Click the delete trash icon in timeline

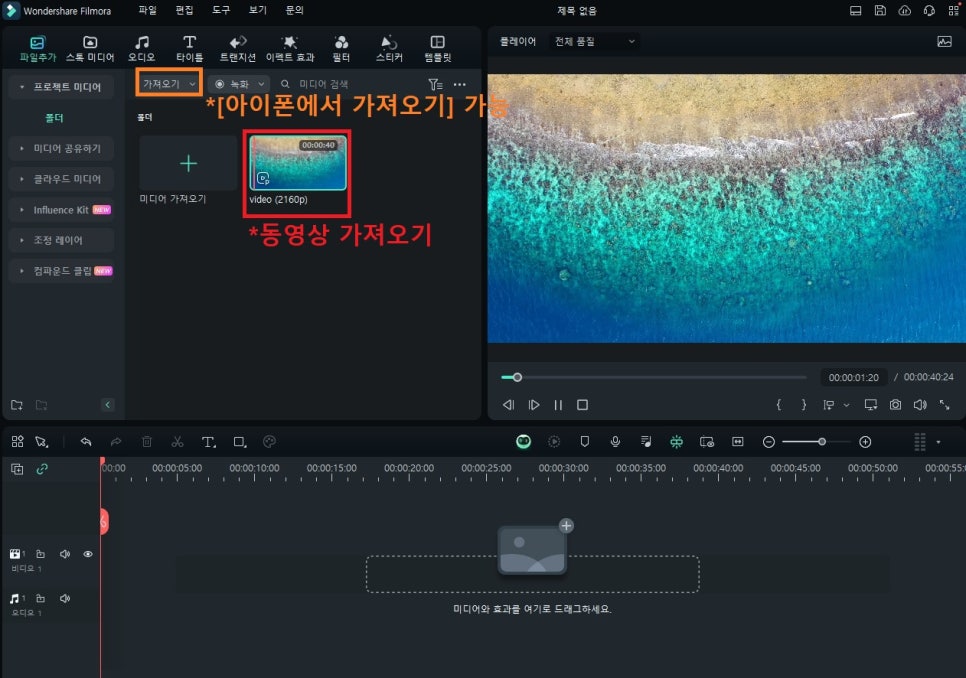[x=147, y=442]
